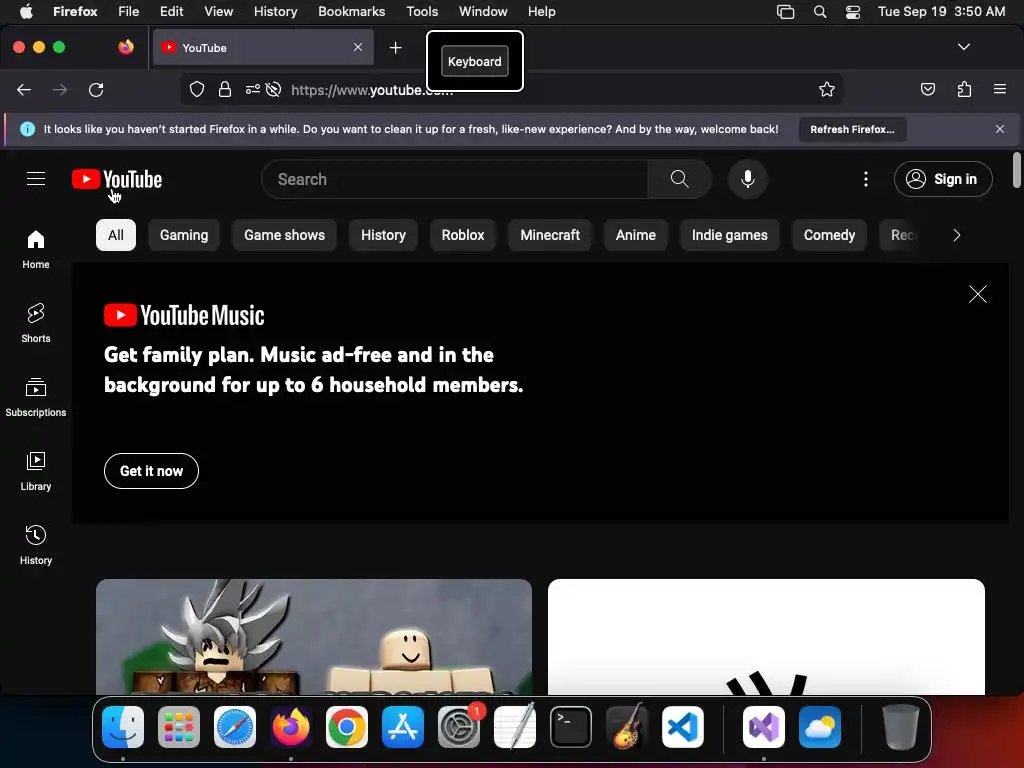Open the Window menu
Image resolution: width=1024 pixels, height=768 pixels.
coord(483,11)
